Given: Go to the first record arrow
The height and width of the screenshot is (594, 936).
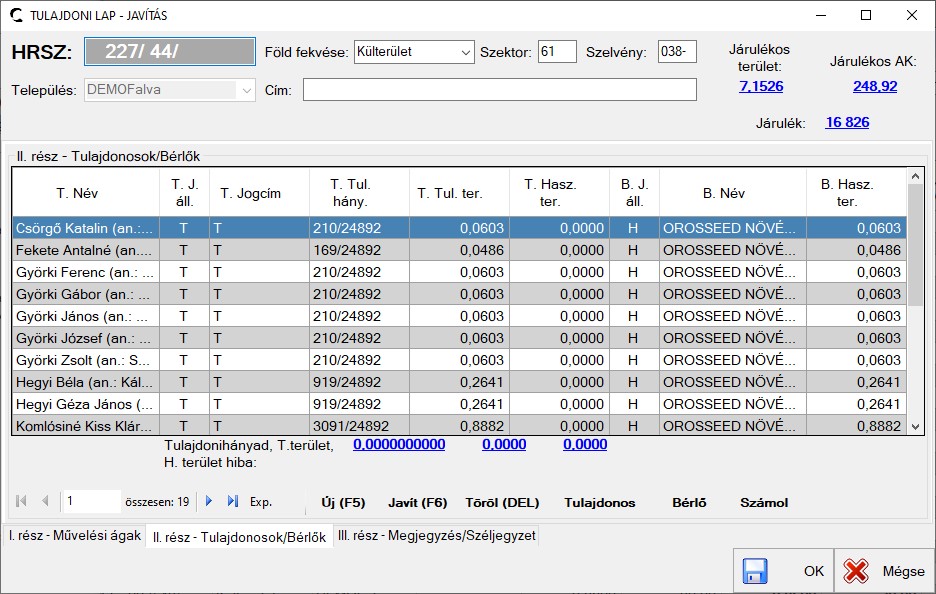Looking at the screenshot, I should 22,501.
